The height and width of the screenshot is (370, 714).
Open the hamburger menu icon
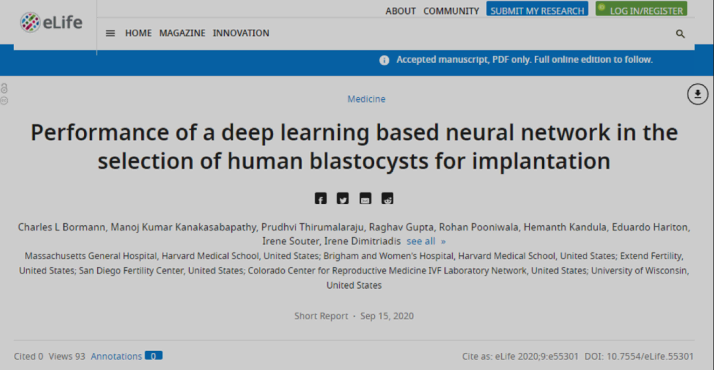(x=110, y=33)
